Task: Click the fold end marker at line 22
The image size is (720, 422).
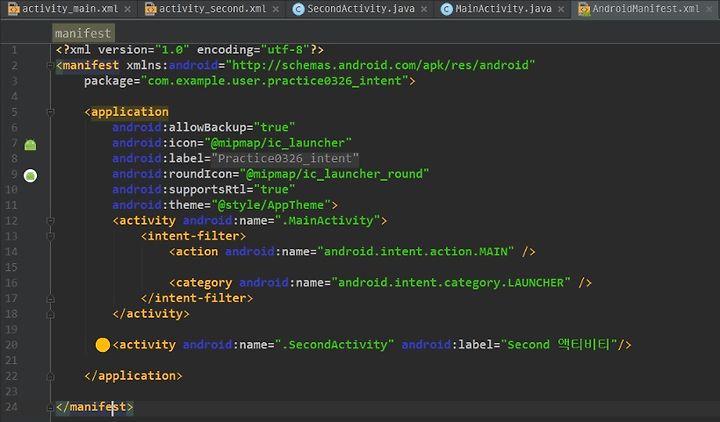Action: (x=51, y=377)
